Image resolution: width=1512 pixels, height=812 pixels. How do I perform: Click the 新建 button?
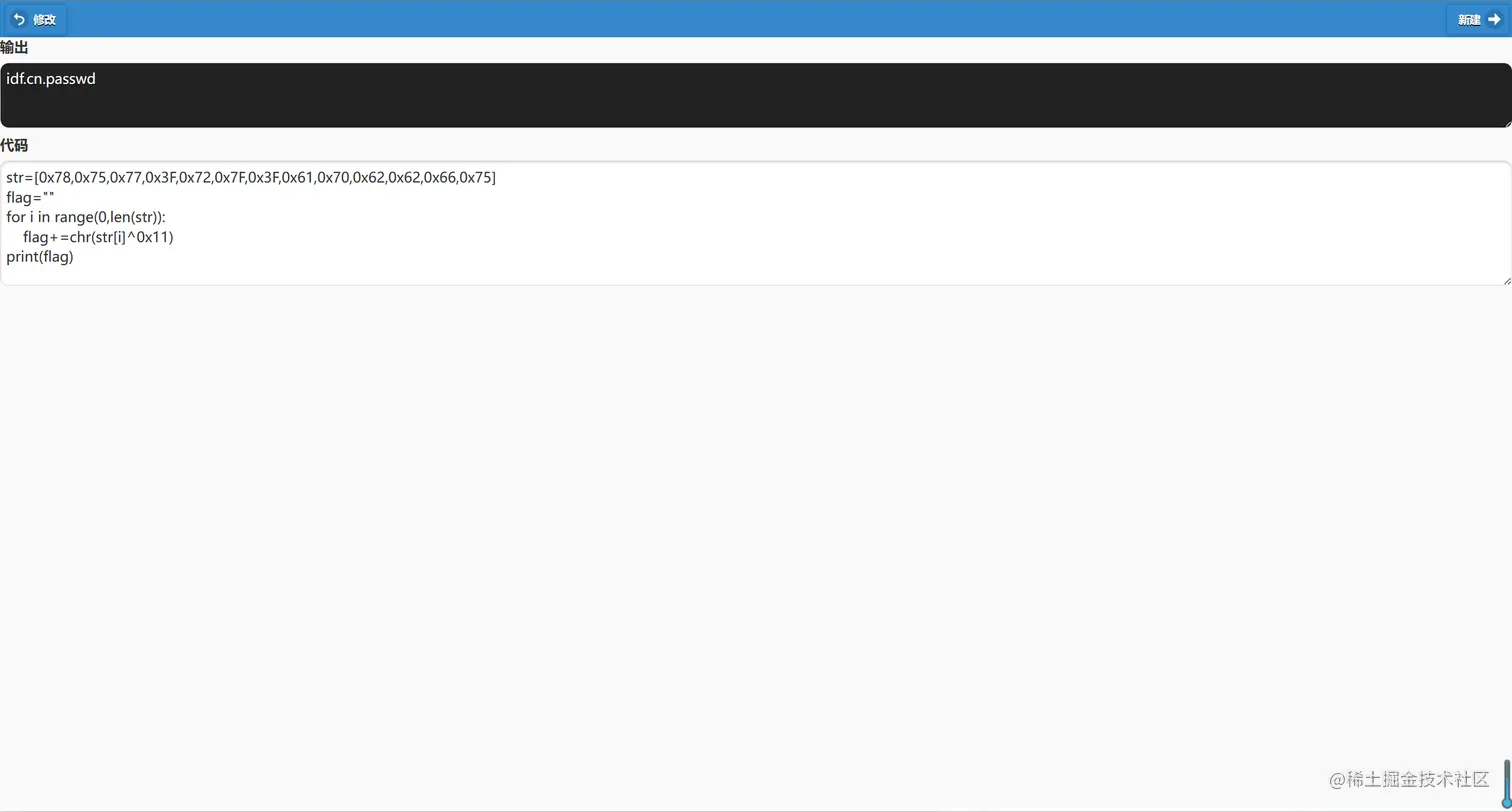point(1477,19)
